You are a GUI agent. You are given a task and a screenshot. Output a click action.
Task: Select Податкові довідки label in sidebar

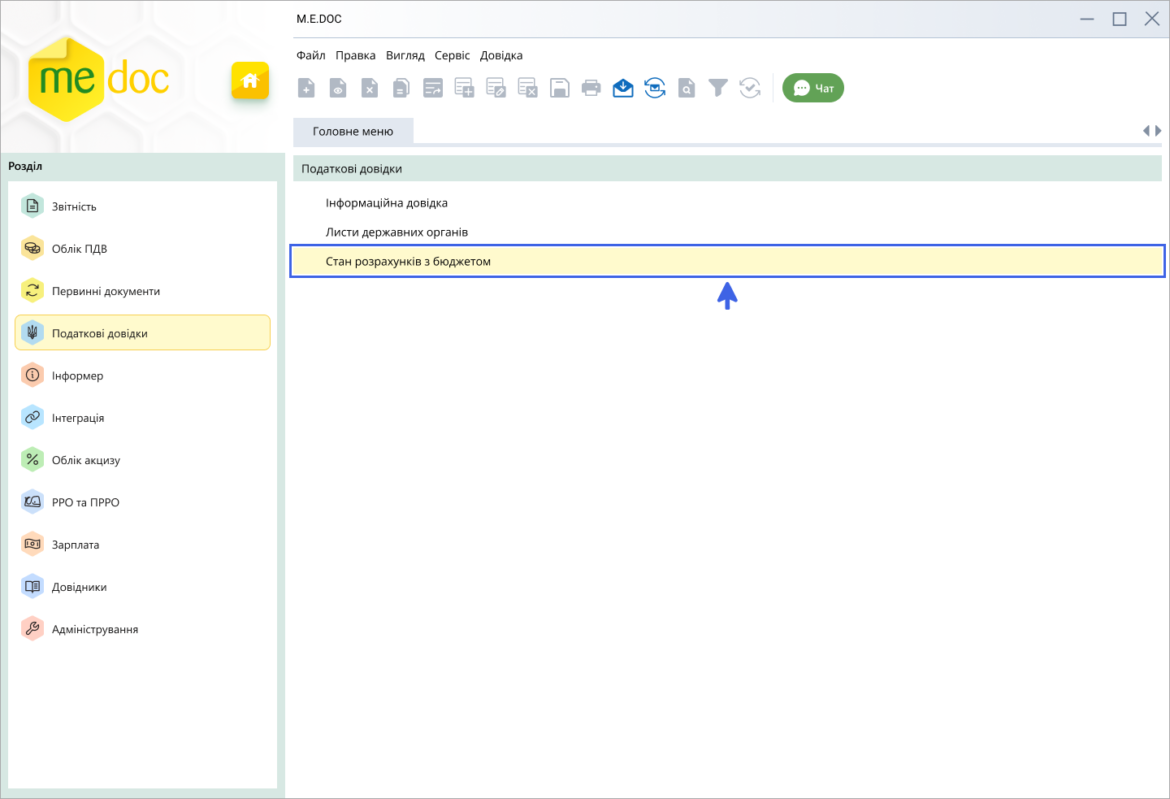[x=99, y=333]
